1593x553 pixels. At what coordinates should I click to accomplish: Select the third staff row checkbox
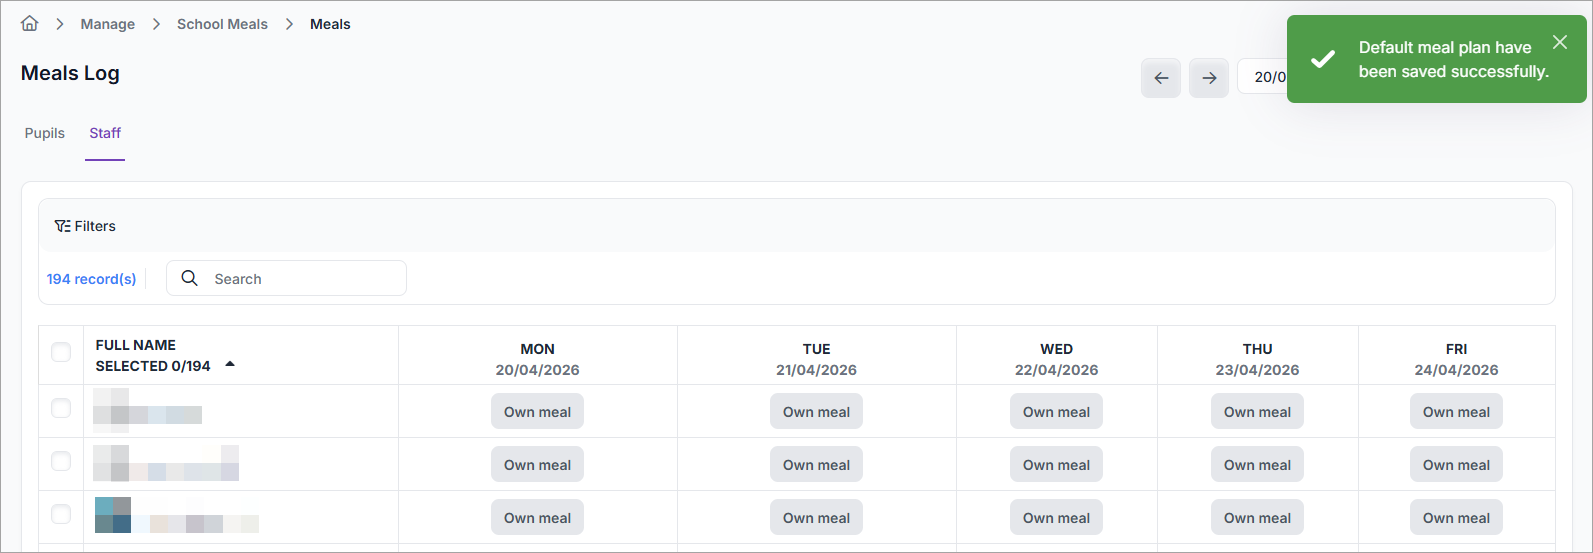point(61,514)
